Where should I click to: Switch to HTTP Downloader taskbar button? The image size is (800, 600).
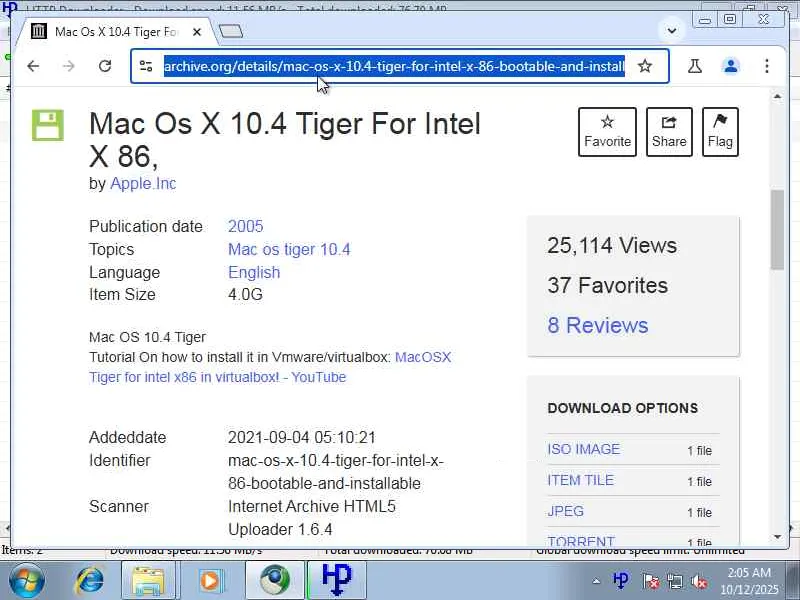coord(337,581)
